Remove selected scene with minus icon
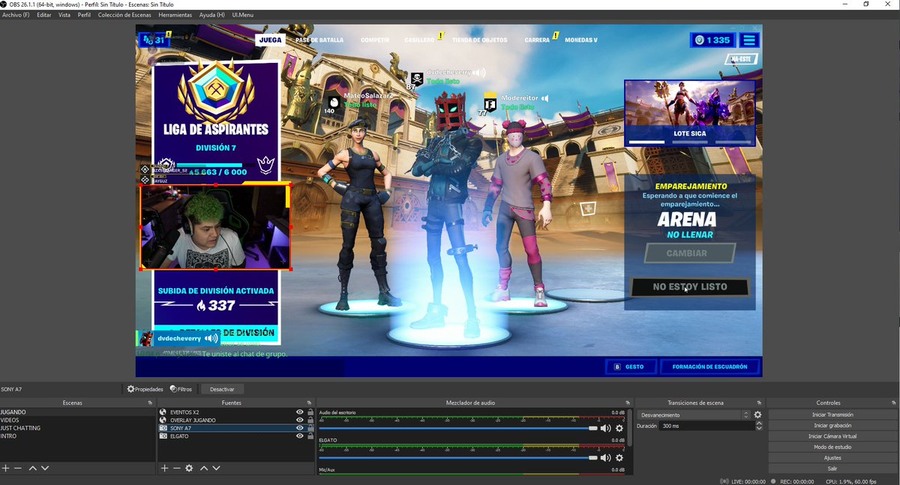Screen dimensions: 900x485 (x=18, y=468)
